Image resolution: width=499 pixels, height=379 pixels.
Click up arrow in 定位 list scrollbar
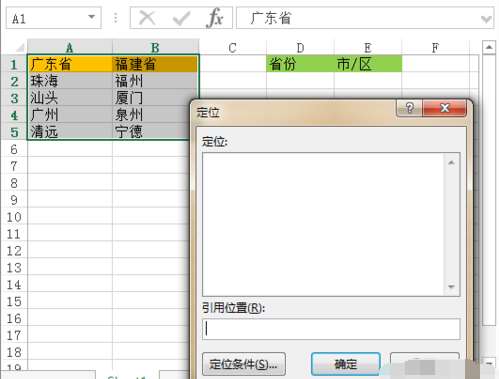(x=451, y=163)
